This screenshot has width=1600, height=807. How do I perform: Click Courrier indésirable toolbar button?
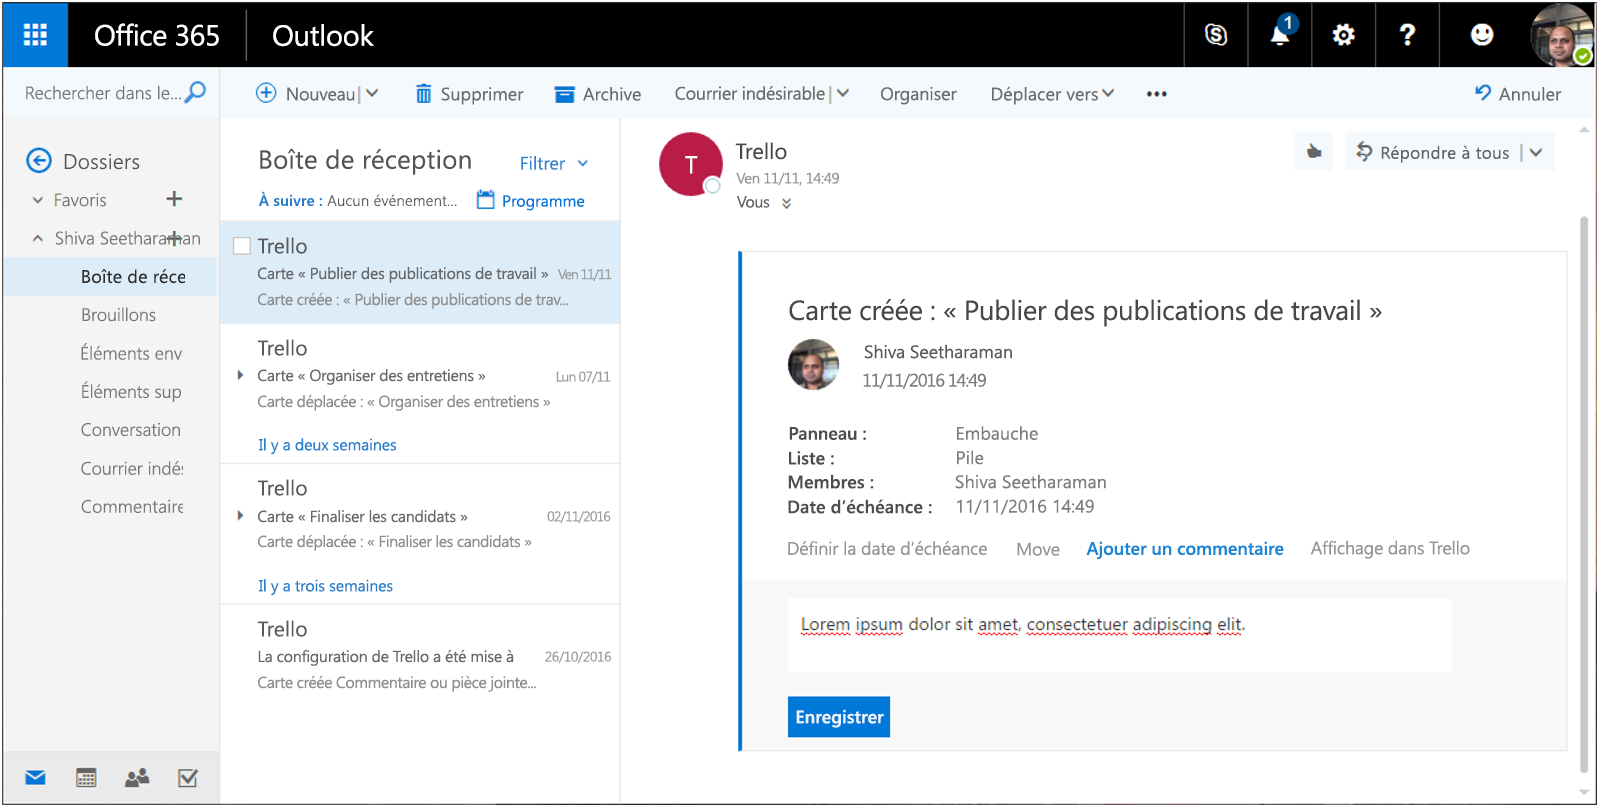coord(750,93)
